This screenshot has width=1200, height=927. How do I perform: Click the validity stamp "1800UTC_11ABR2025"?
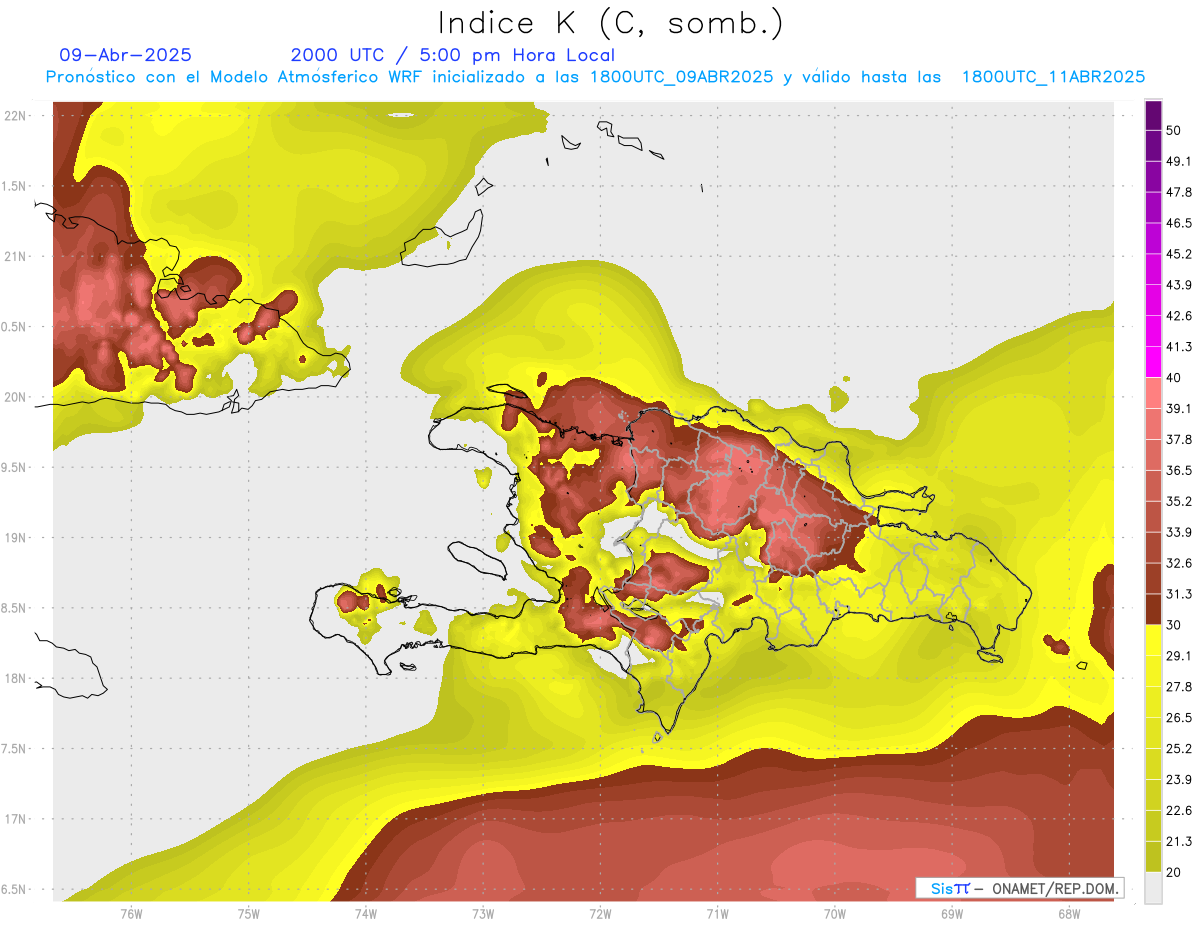1053,77
